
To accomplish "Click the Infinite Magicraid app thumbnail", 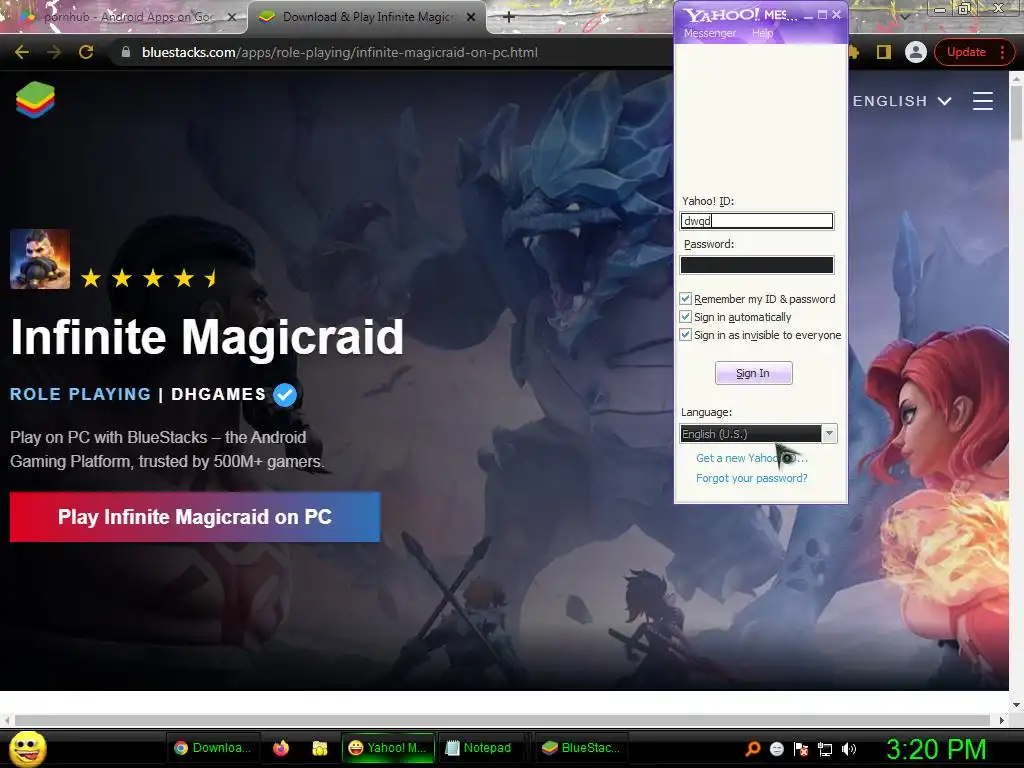I will tap(40, 259).
